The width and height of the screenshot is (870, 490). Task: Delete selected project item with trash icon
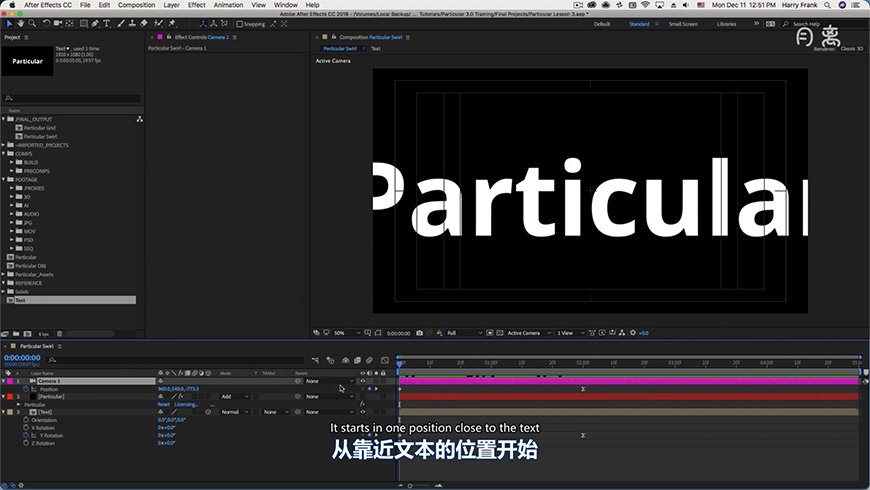59,334
